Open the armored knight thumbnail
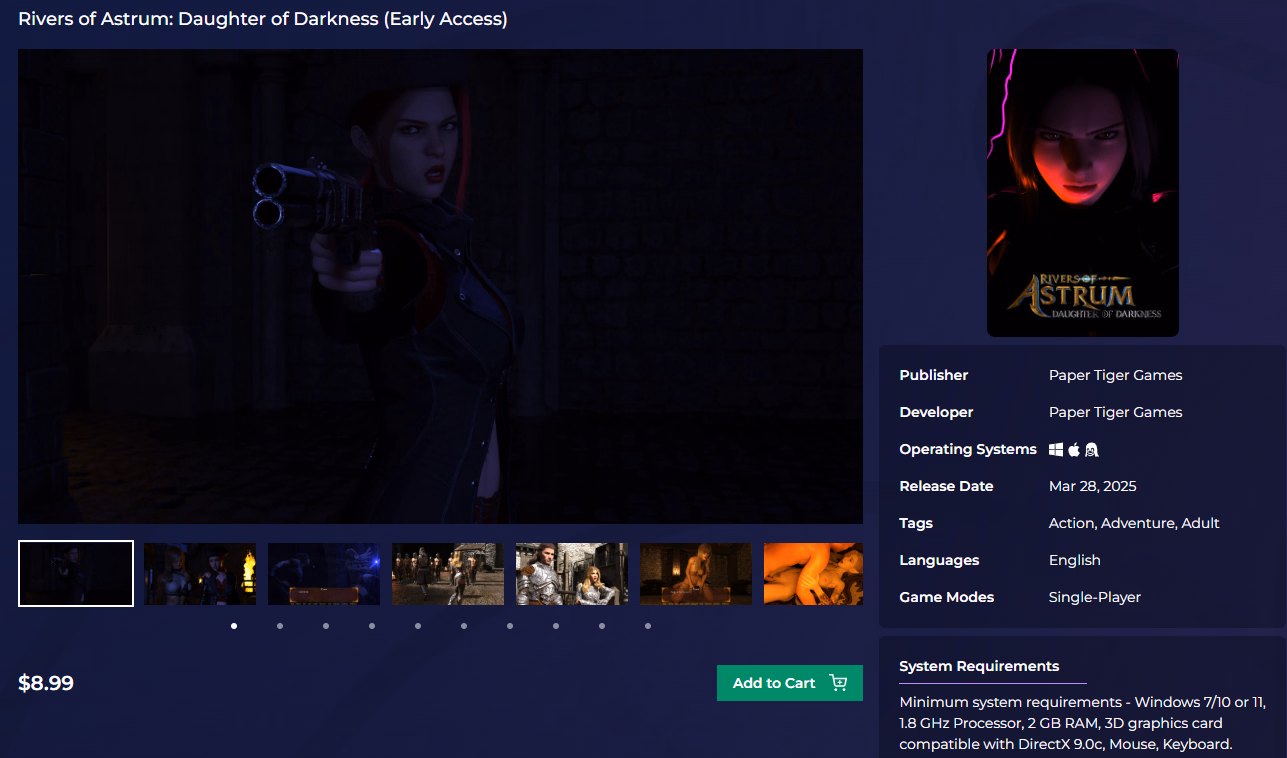 pyautogui.click(x=572, y=574)
